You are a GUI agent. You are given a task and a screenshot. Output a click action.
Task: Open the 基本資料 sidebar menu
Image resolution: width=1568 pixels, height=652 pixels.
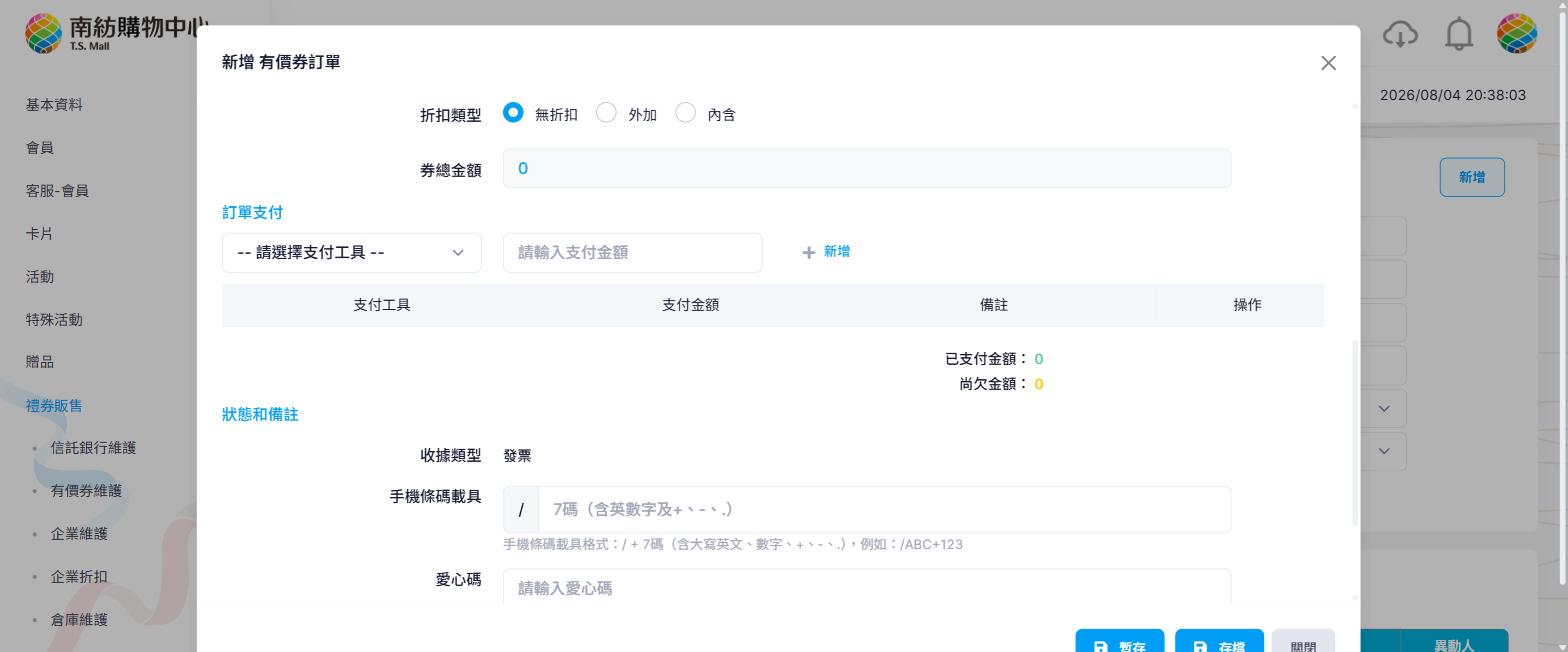[x=54, y=105]
